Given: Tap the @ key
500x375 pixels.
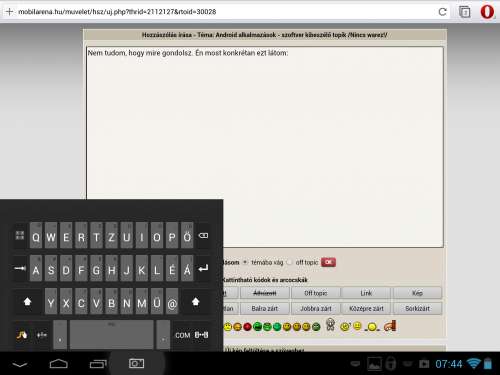Looking at the screenshot, I should (172, 301).
